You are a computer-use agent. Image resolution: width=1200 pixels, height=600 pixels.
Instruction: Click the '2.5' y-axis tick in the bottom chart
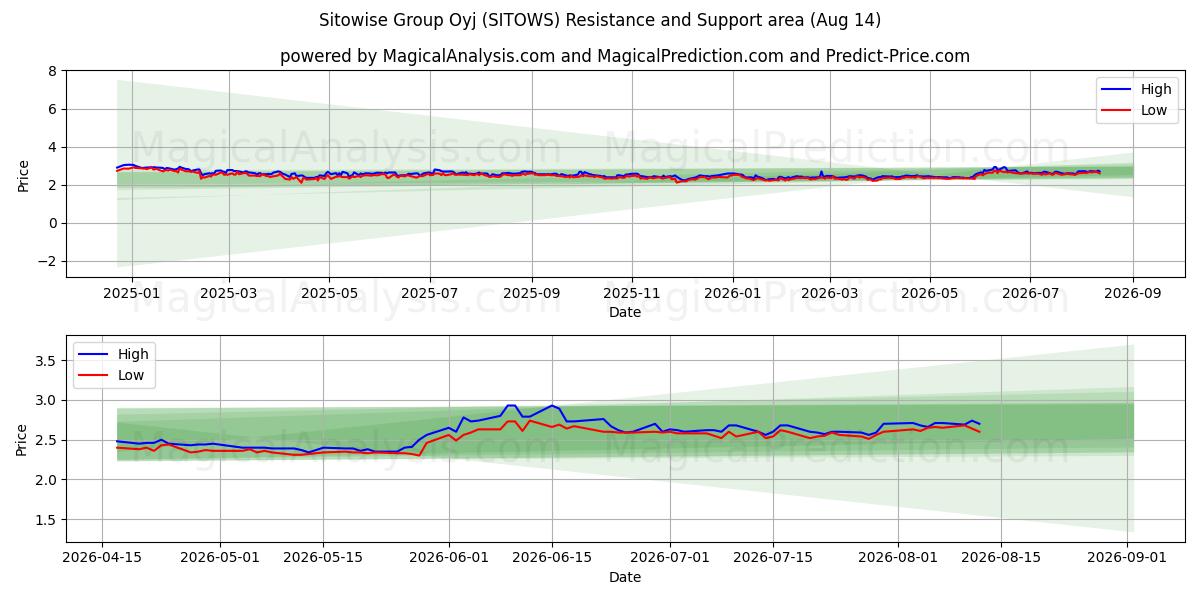point(48,440)
